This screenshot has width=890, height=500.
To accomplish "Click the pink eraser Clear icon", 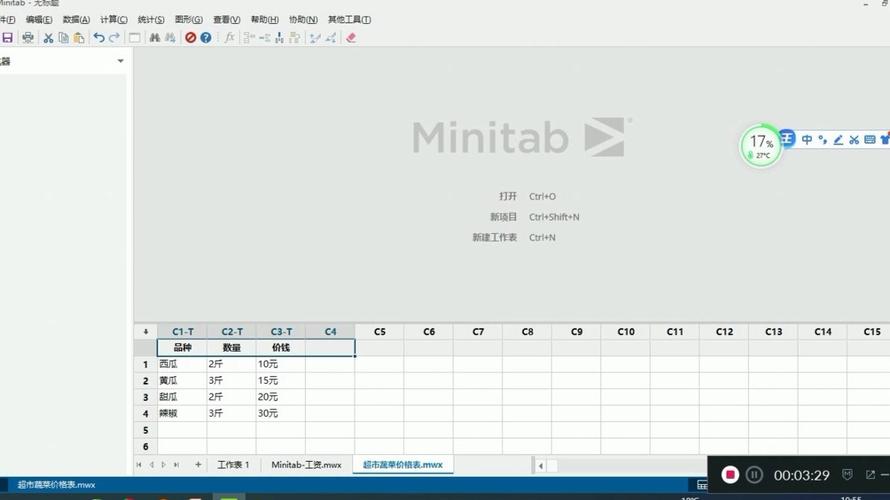I will coord(351,37).
